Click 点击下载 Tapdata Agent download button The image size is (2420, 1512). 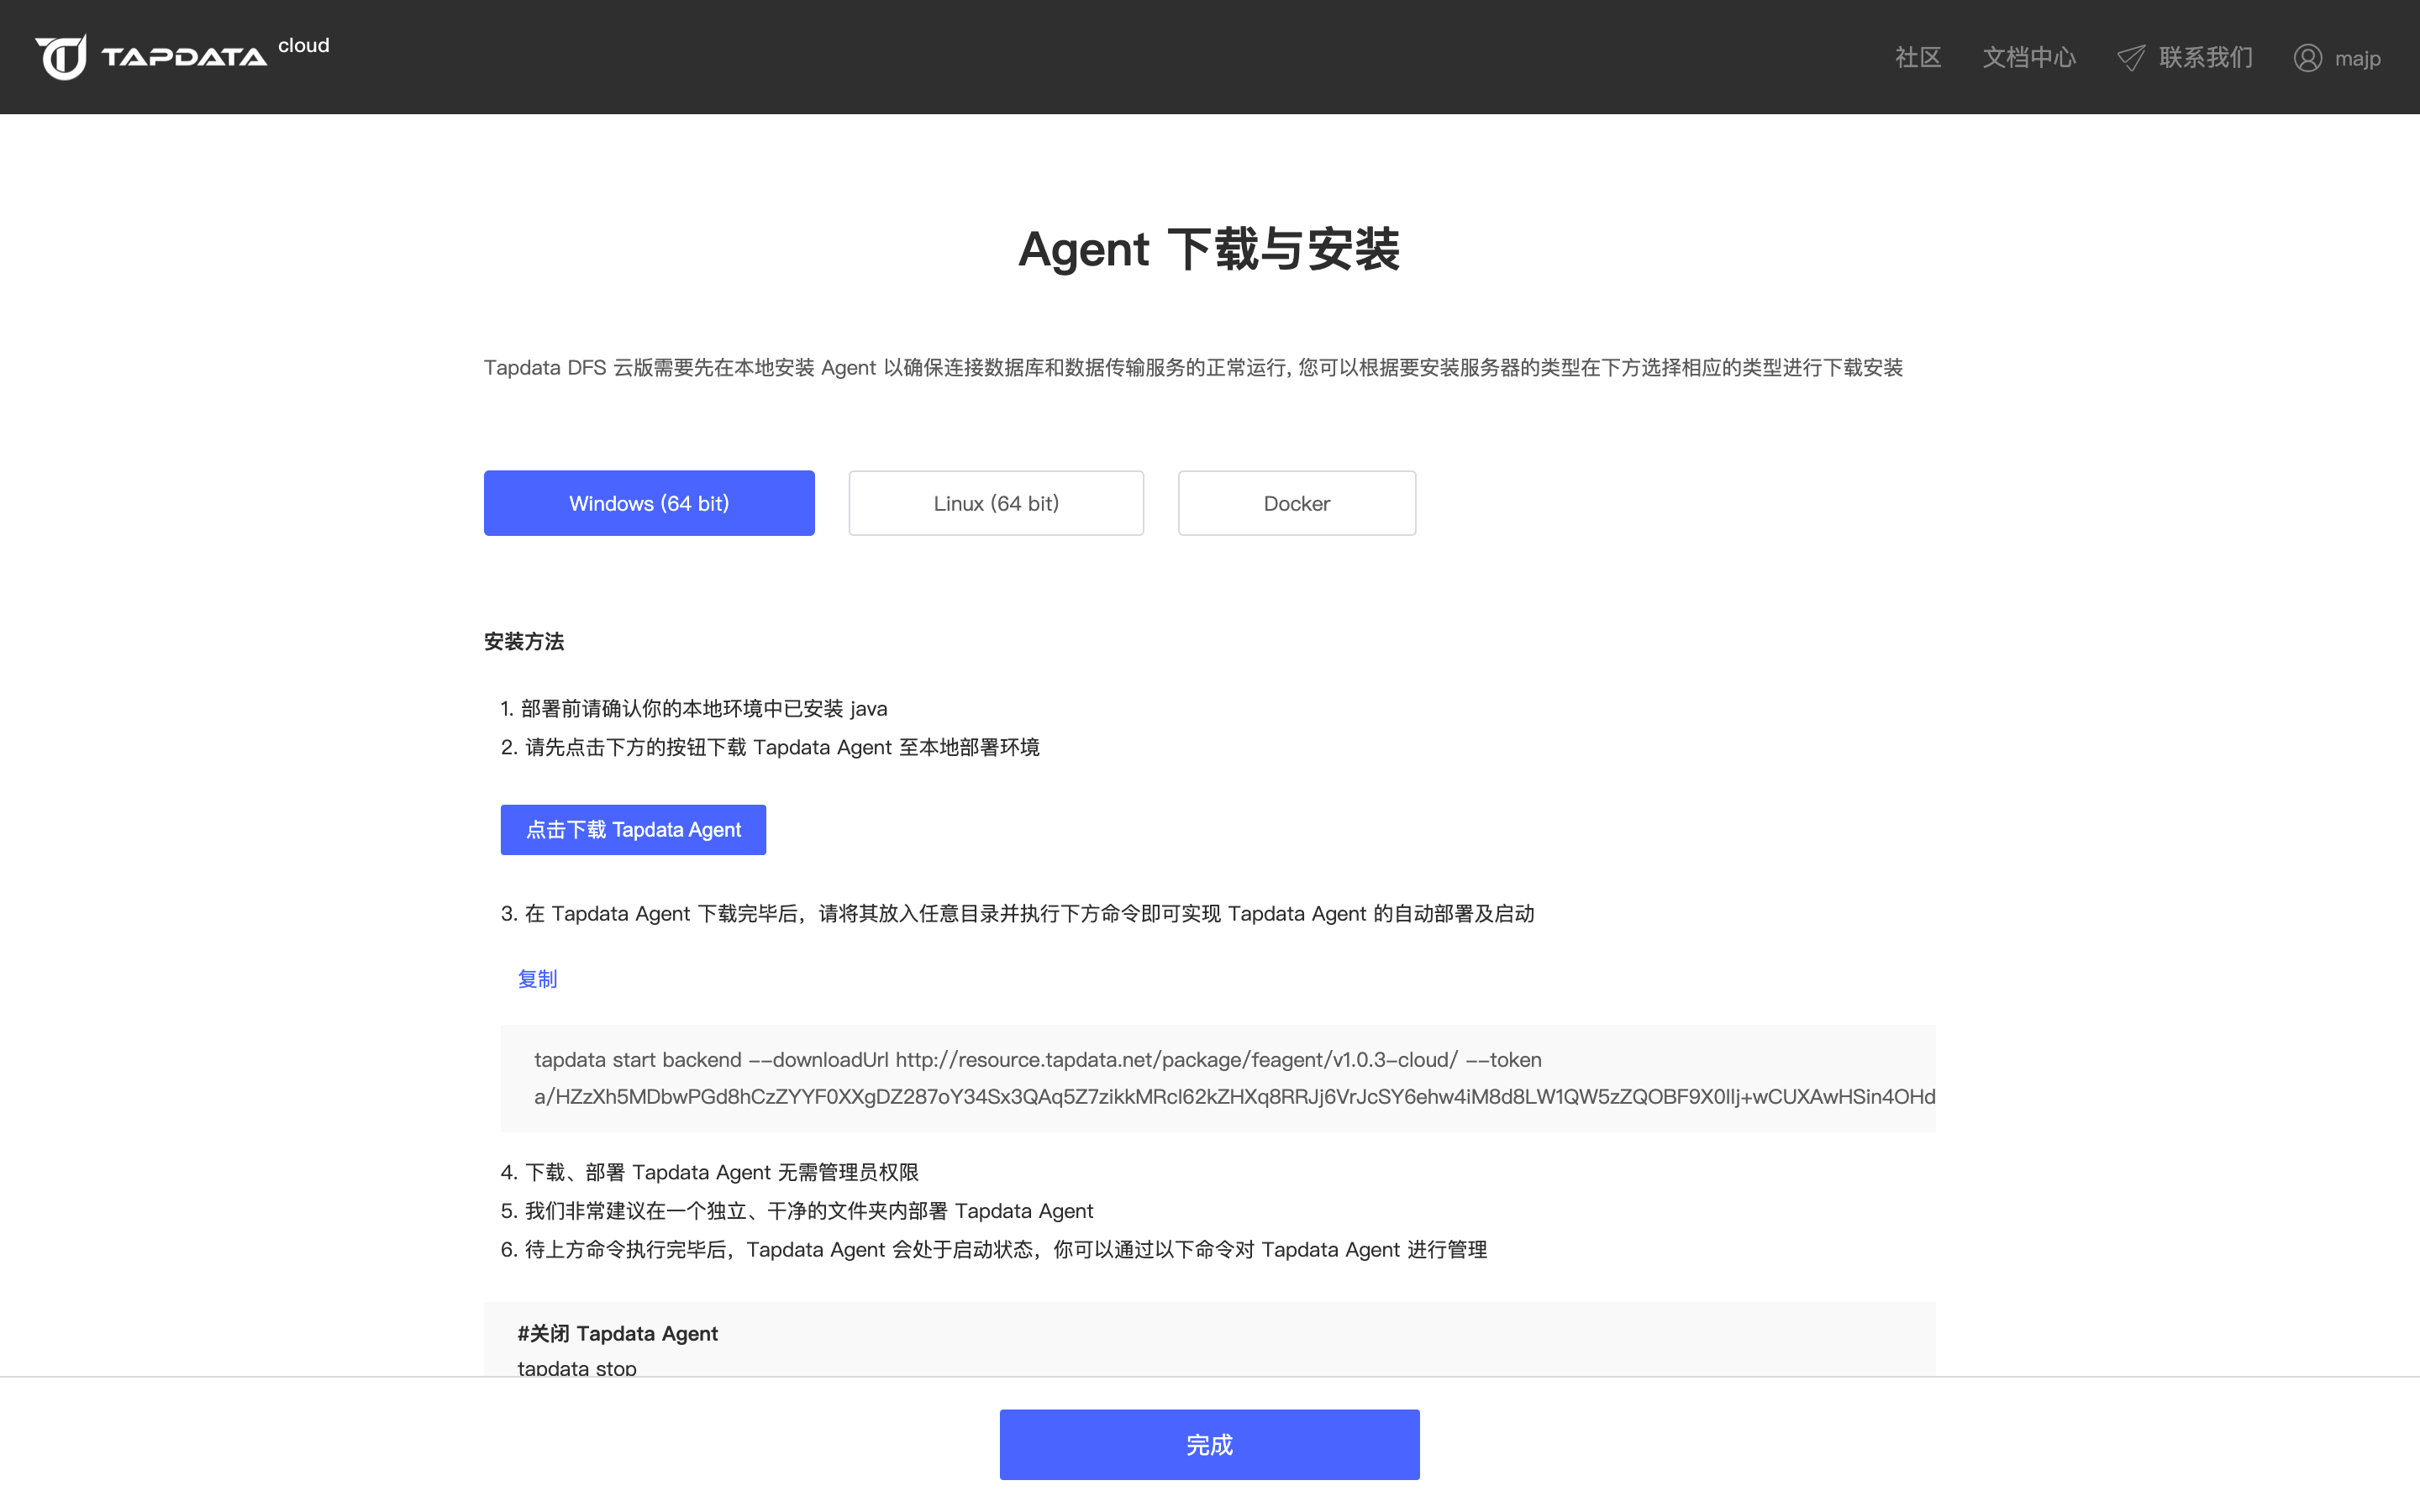click(633, 830)
